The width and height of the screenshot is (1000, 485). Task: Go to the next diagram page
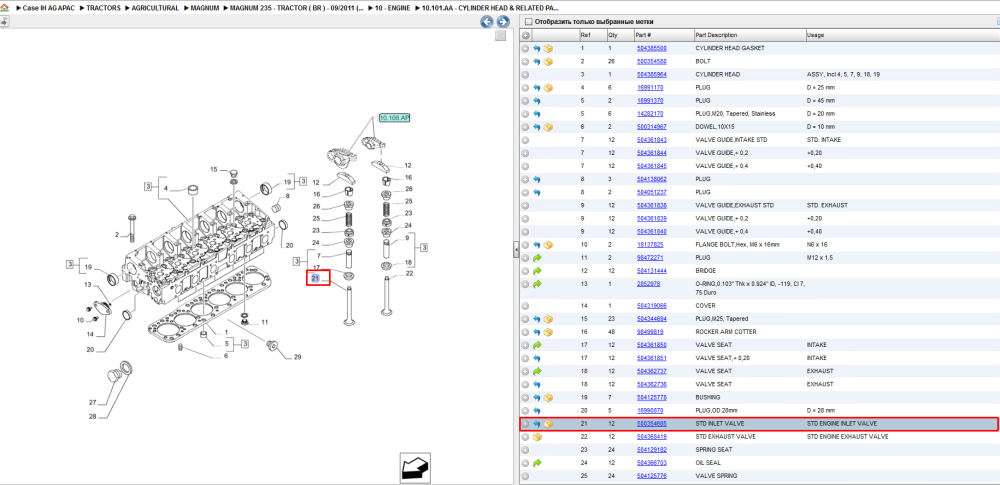502,22
